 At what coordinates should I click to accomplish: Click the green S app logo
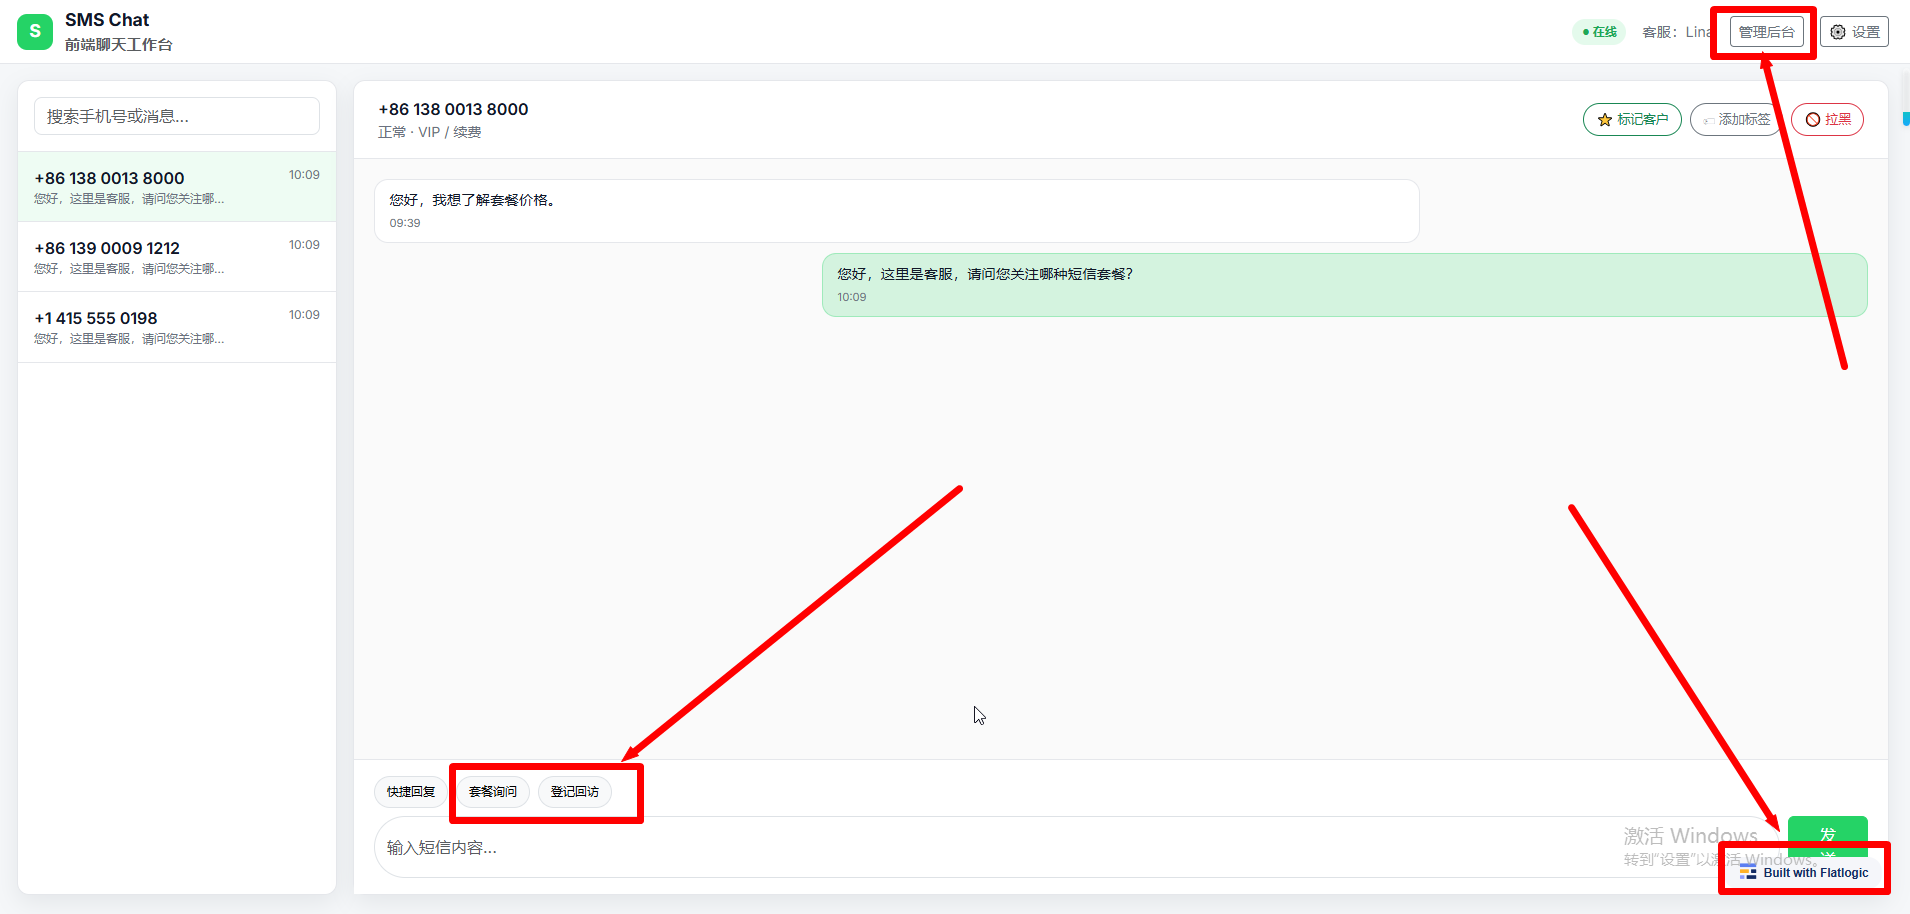point(35,32)
